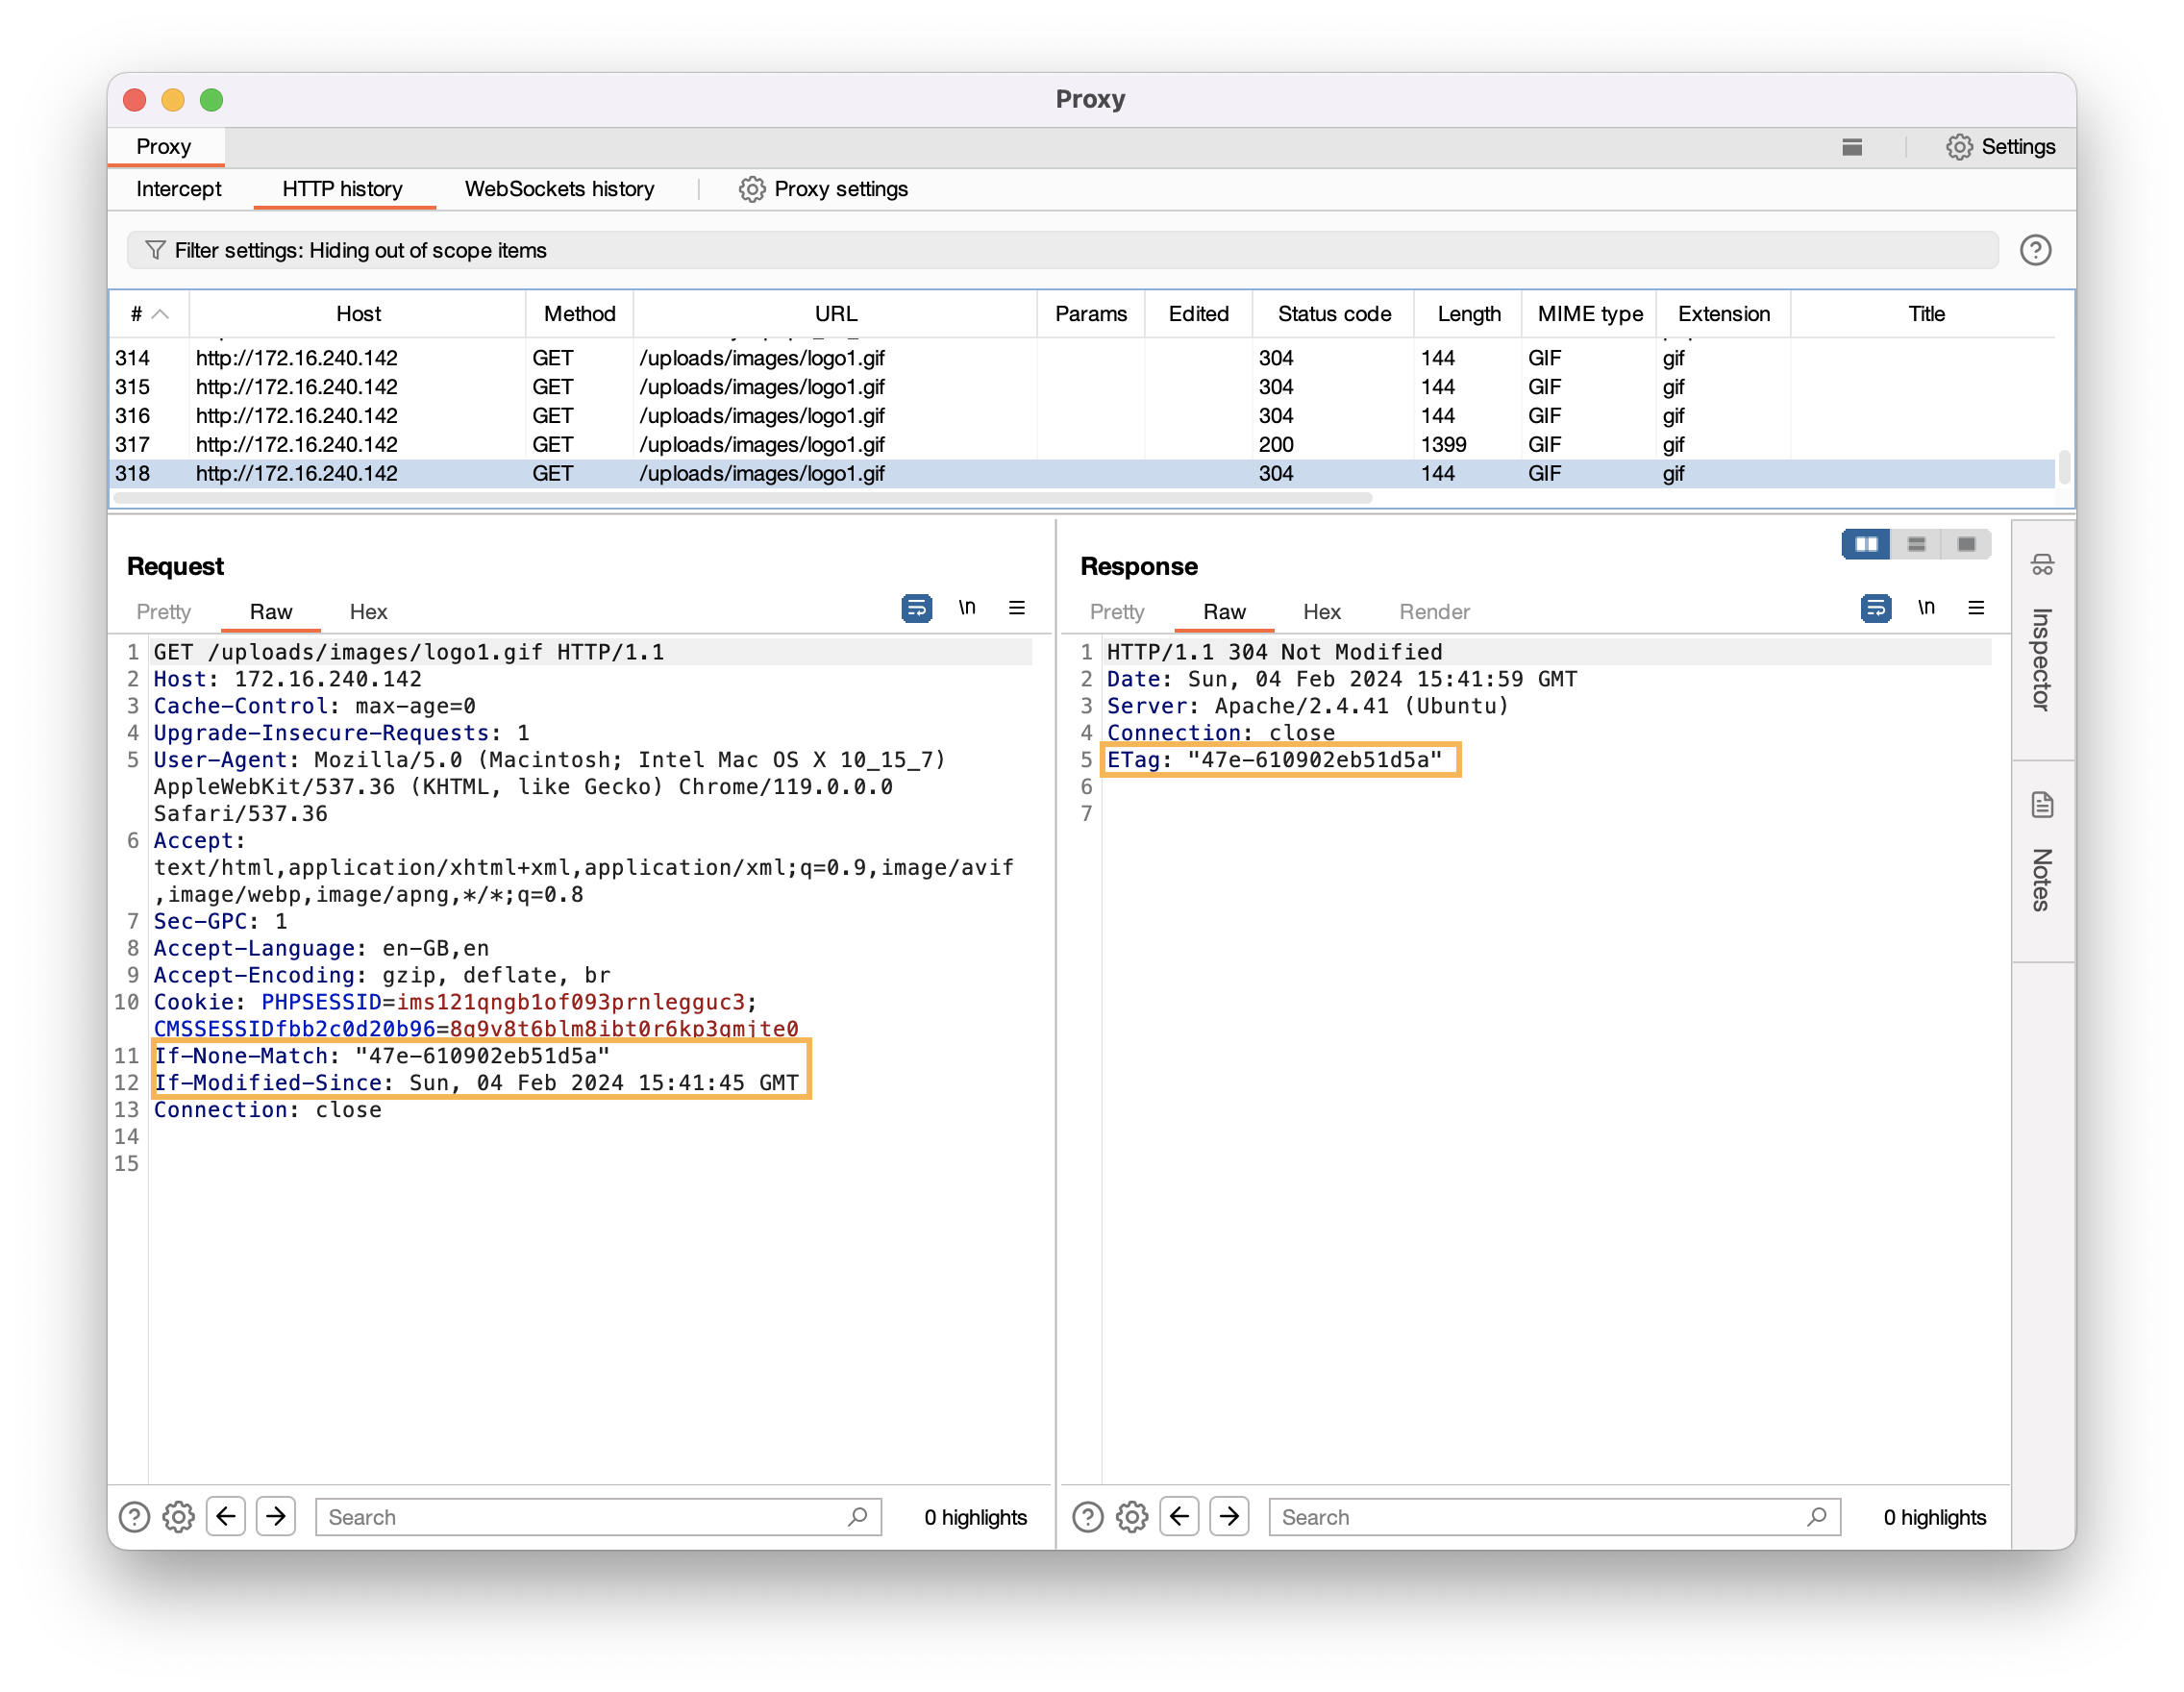
Task: Select history row 317 with status 200
Action: click(1082, 445)
